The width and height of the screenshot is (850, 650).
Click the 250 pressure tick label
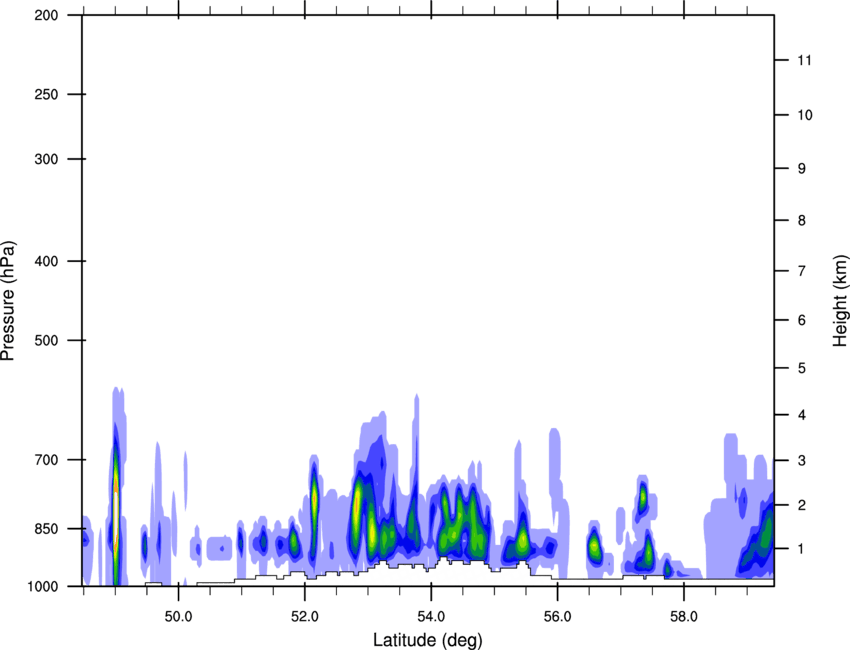[x=46, y=94]
